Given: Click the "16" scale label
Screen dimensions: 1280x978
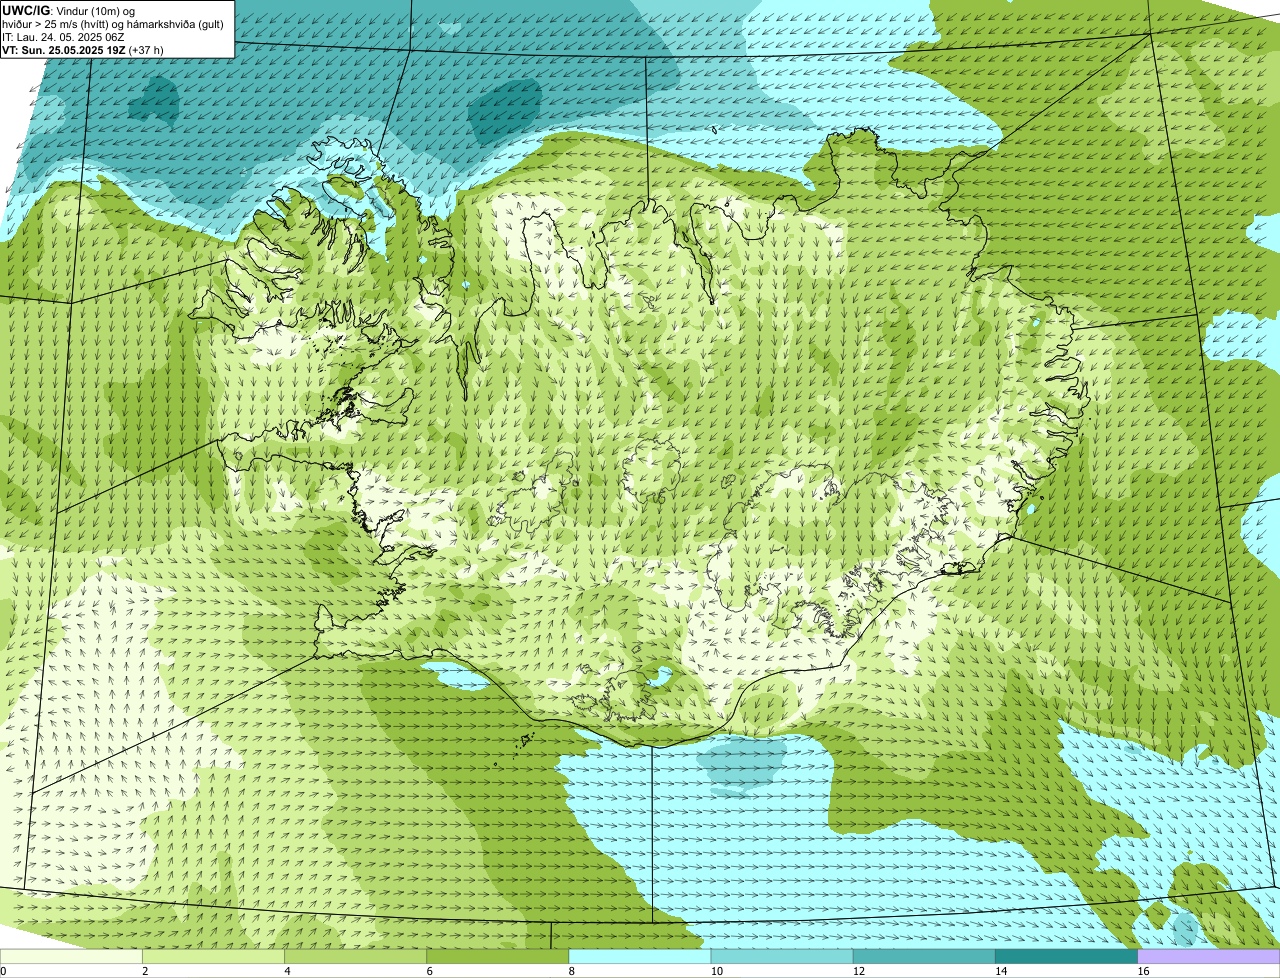Looking at the screenshot, I should 1143,971.
